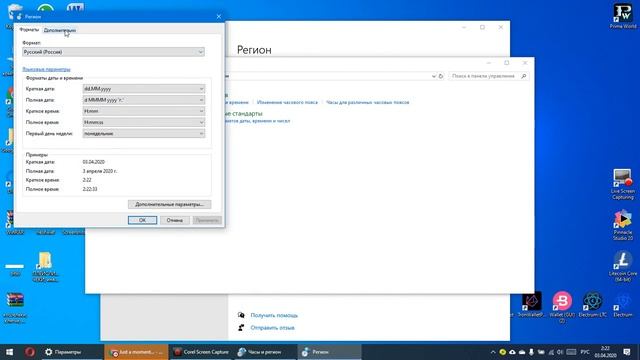This screenshot has width=640, height=360.
Task: Open Pinnacle Studio 20 desktop shortcut
Action: click(622, 225)
